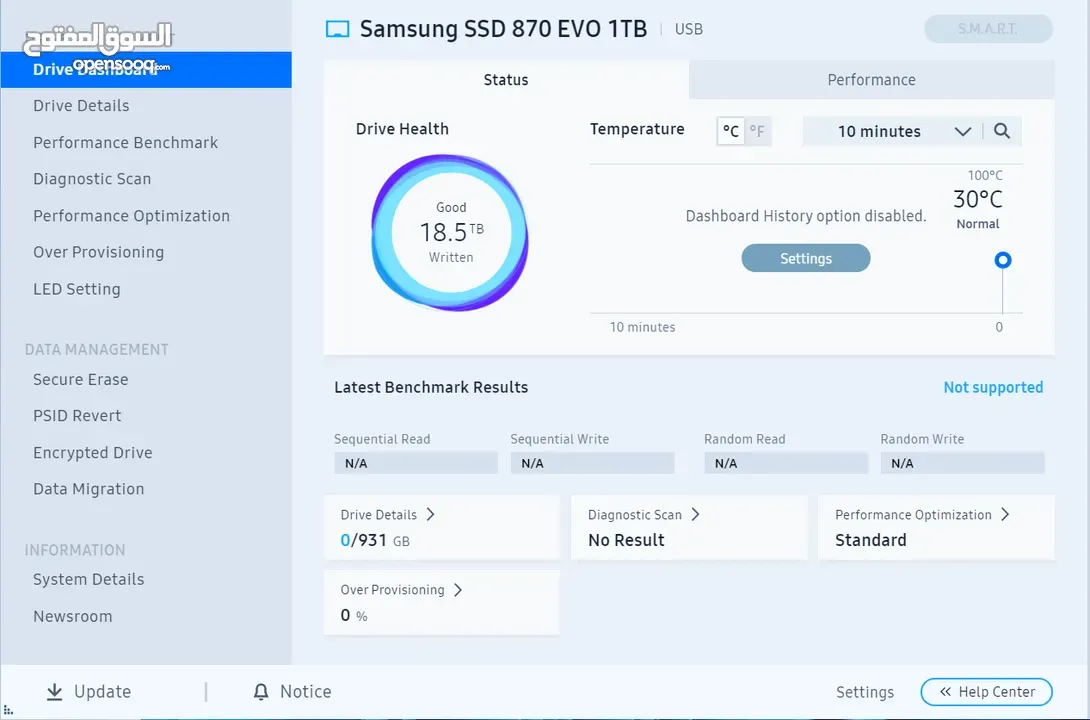1090x720 pixels.
Task: Go to Performance Benchmark sidebar item
Action: pyautogui.click(x=126, y=142)
